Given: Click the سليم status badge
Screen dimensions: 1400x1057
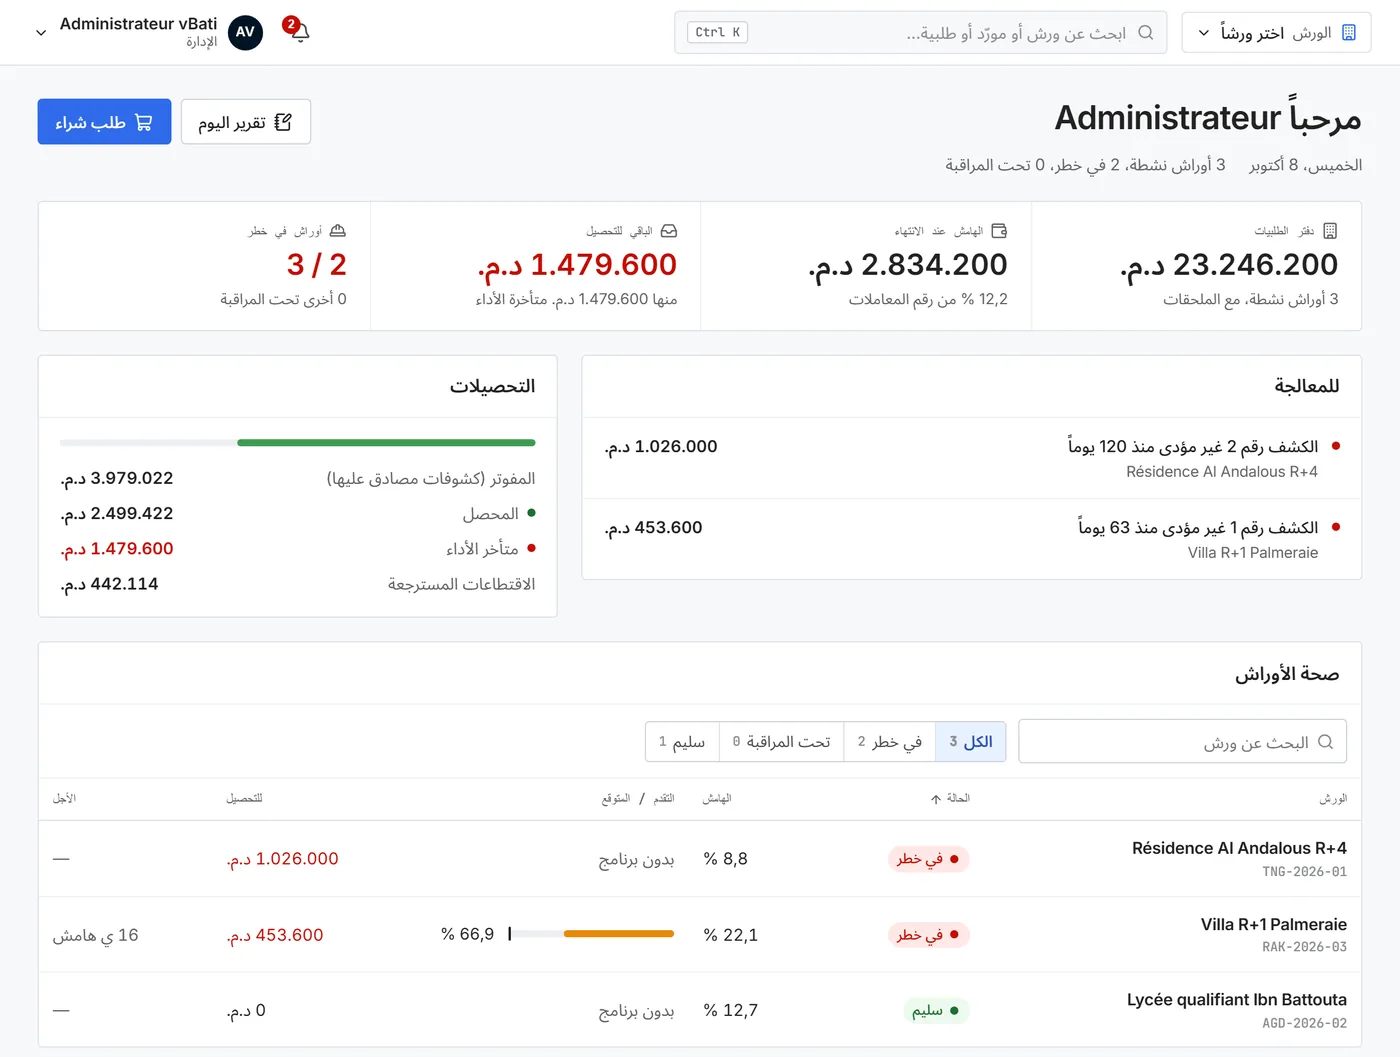Looking at the screenshot, I should 936,1011.
